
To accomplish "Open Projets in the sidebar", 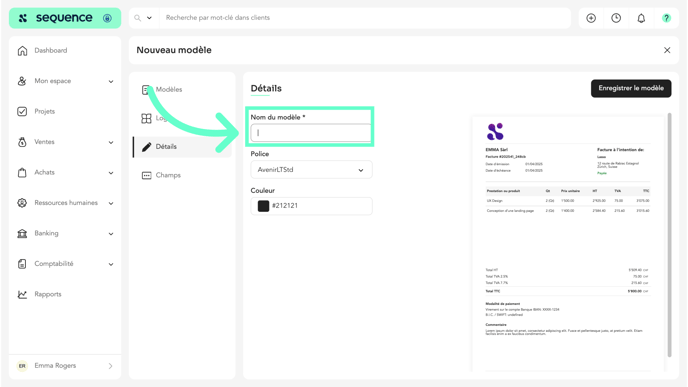I will click(x=45, y=111).
